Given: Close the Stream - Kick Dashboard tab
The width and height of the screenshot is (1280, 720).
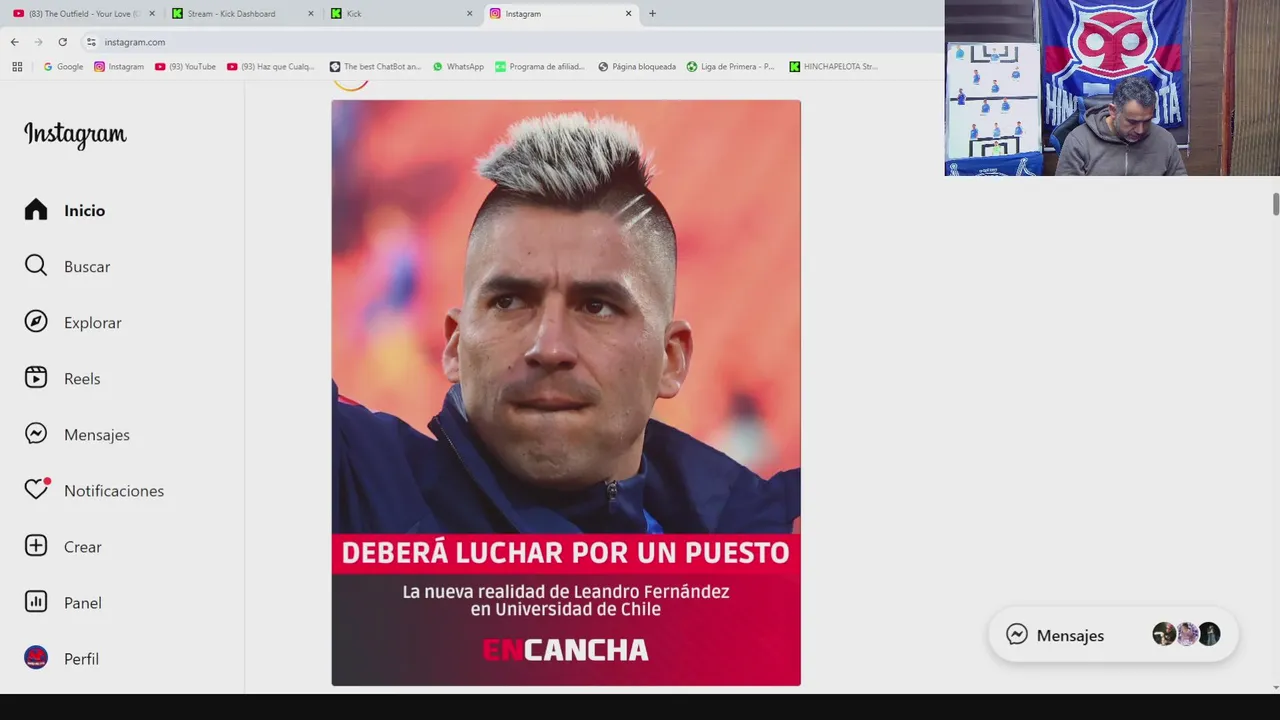Looking at the screenshot, I should pos(310,14).
